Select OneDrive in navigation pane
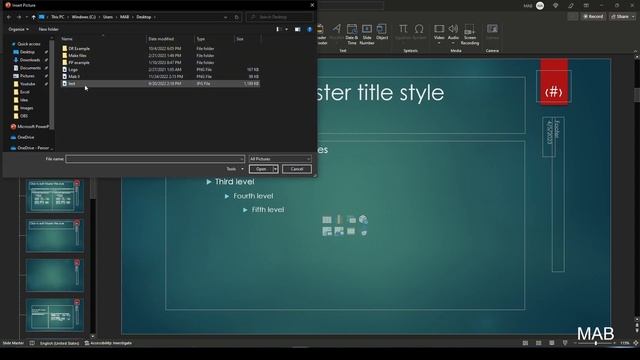Screen dimensions: 640x360 [26, 137]
